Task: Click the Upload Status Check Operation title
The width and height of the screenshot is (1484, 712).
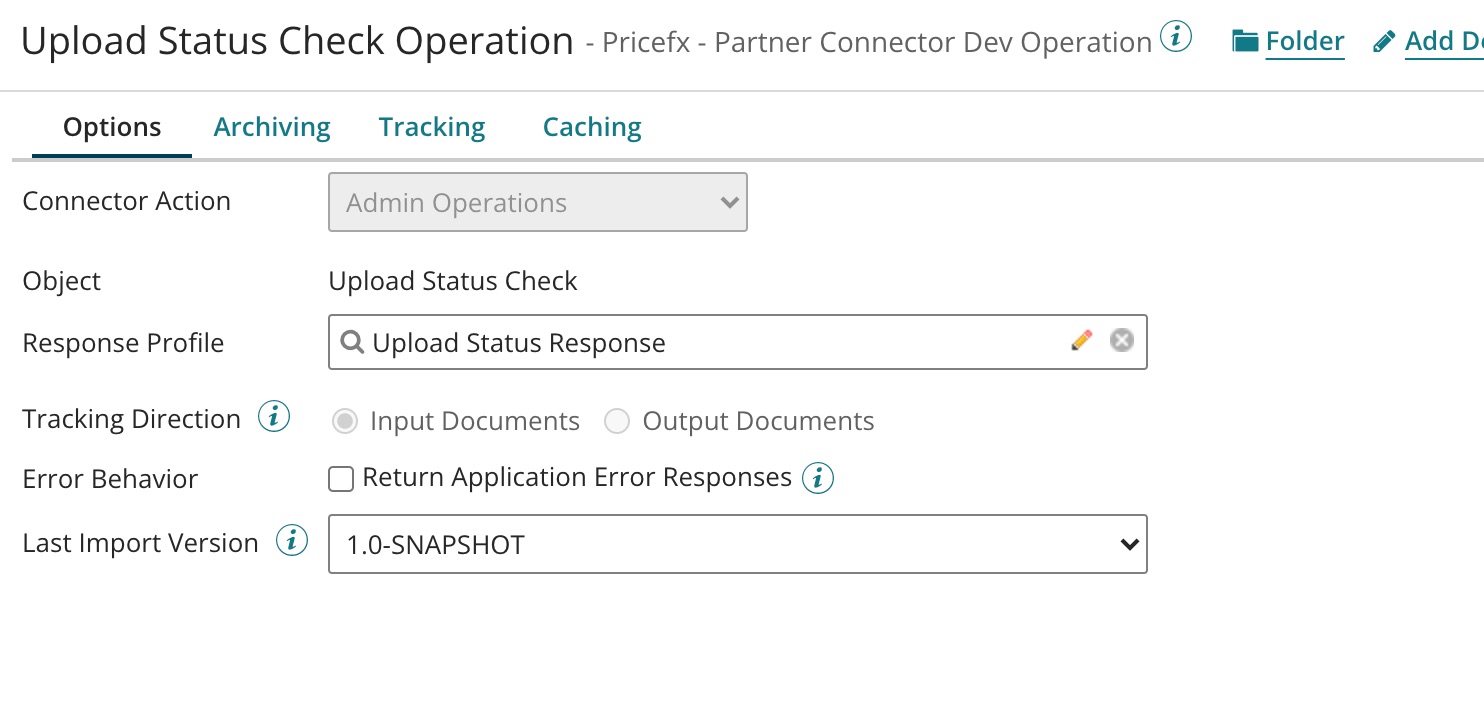Action: coord(297,41)
